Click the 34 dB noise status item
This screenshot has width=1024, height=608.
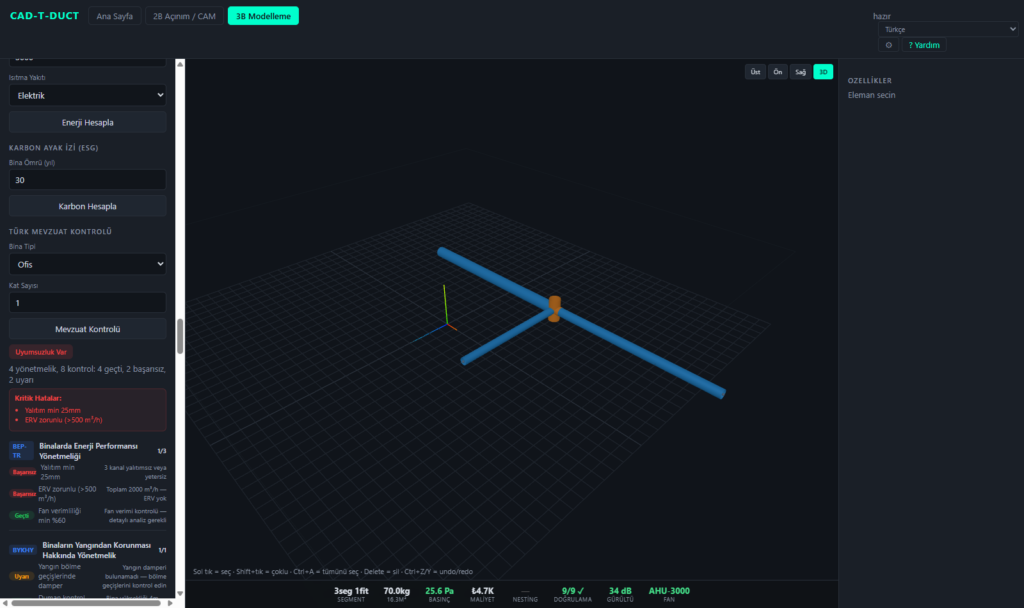620,594
